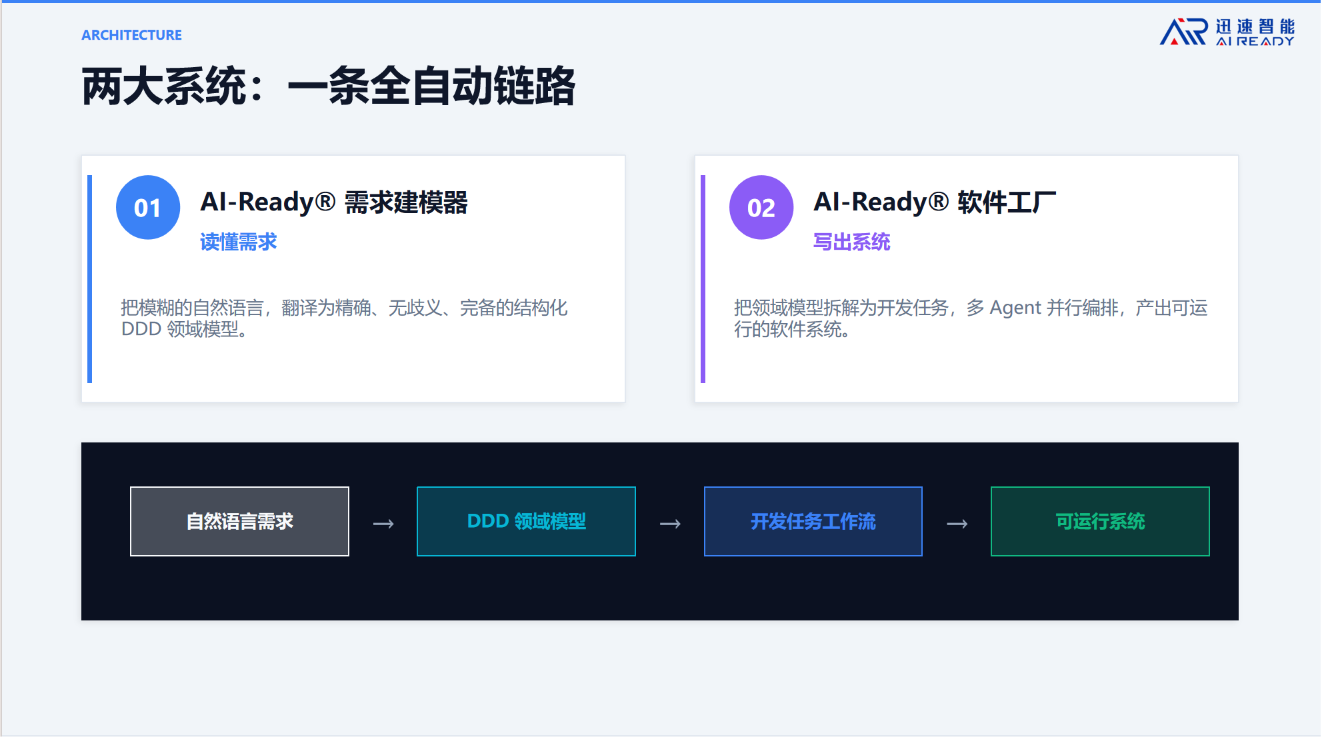
Task: Click the purple subtitle 写出系统
Action: 852,242
